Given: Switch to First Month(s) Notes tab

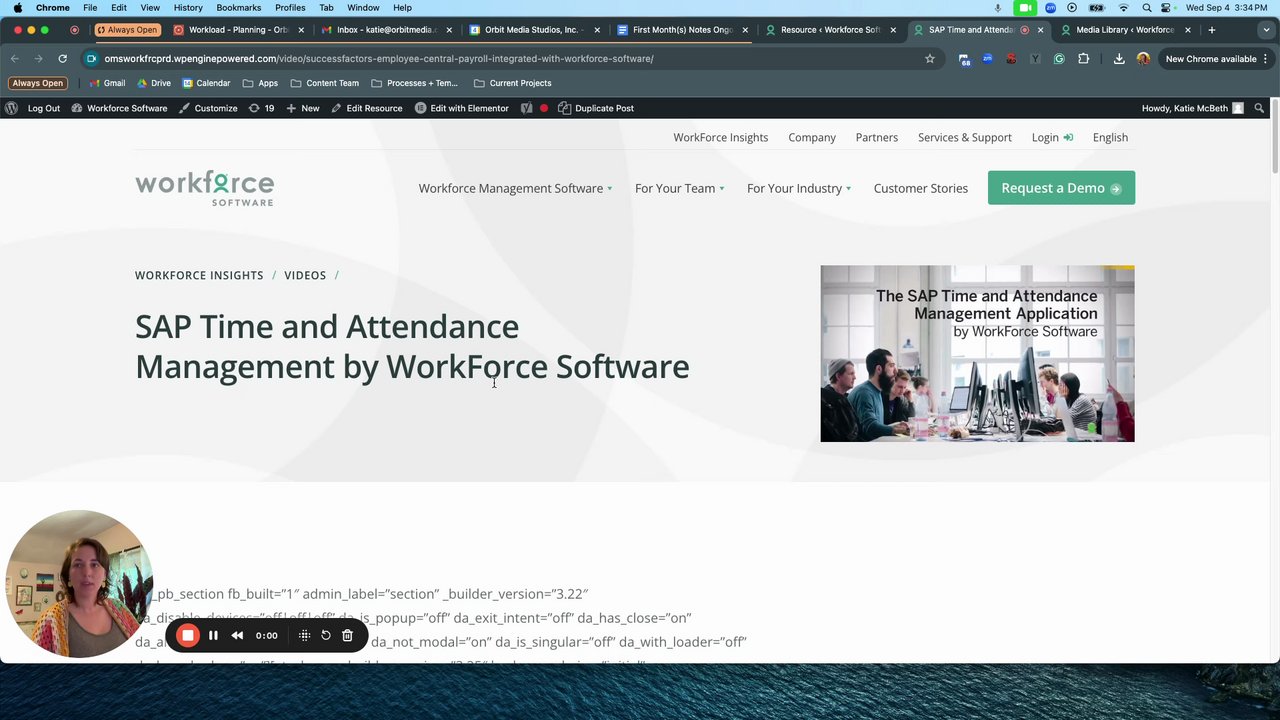Looking at the screenshot, I should (683, 30).
